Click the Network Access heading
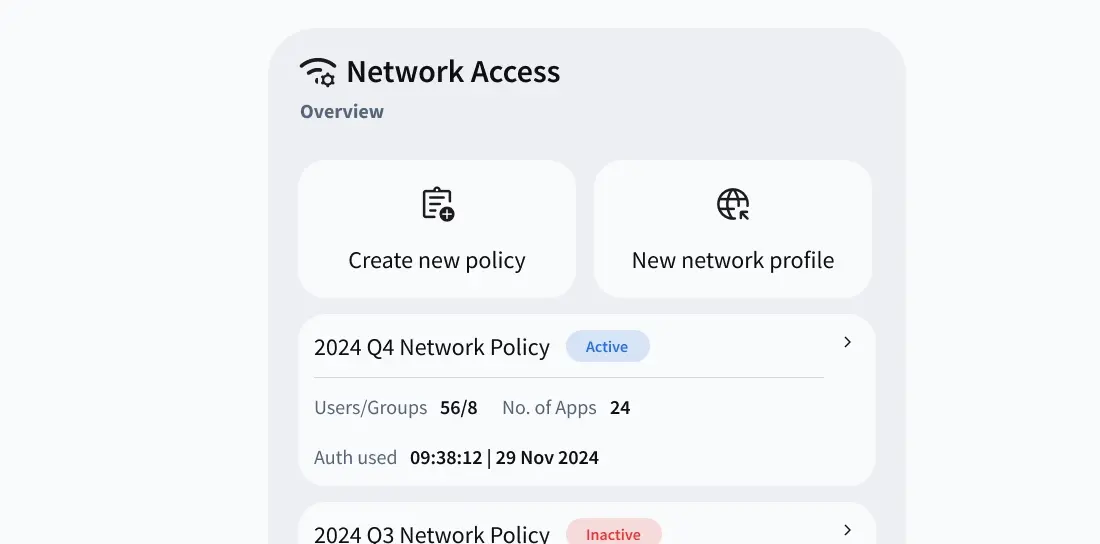This screenshot has width=1100, height=544. pos(453,72)
